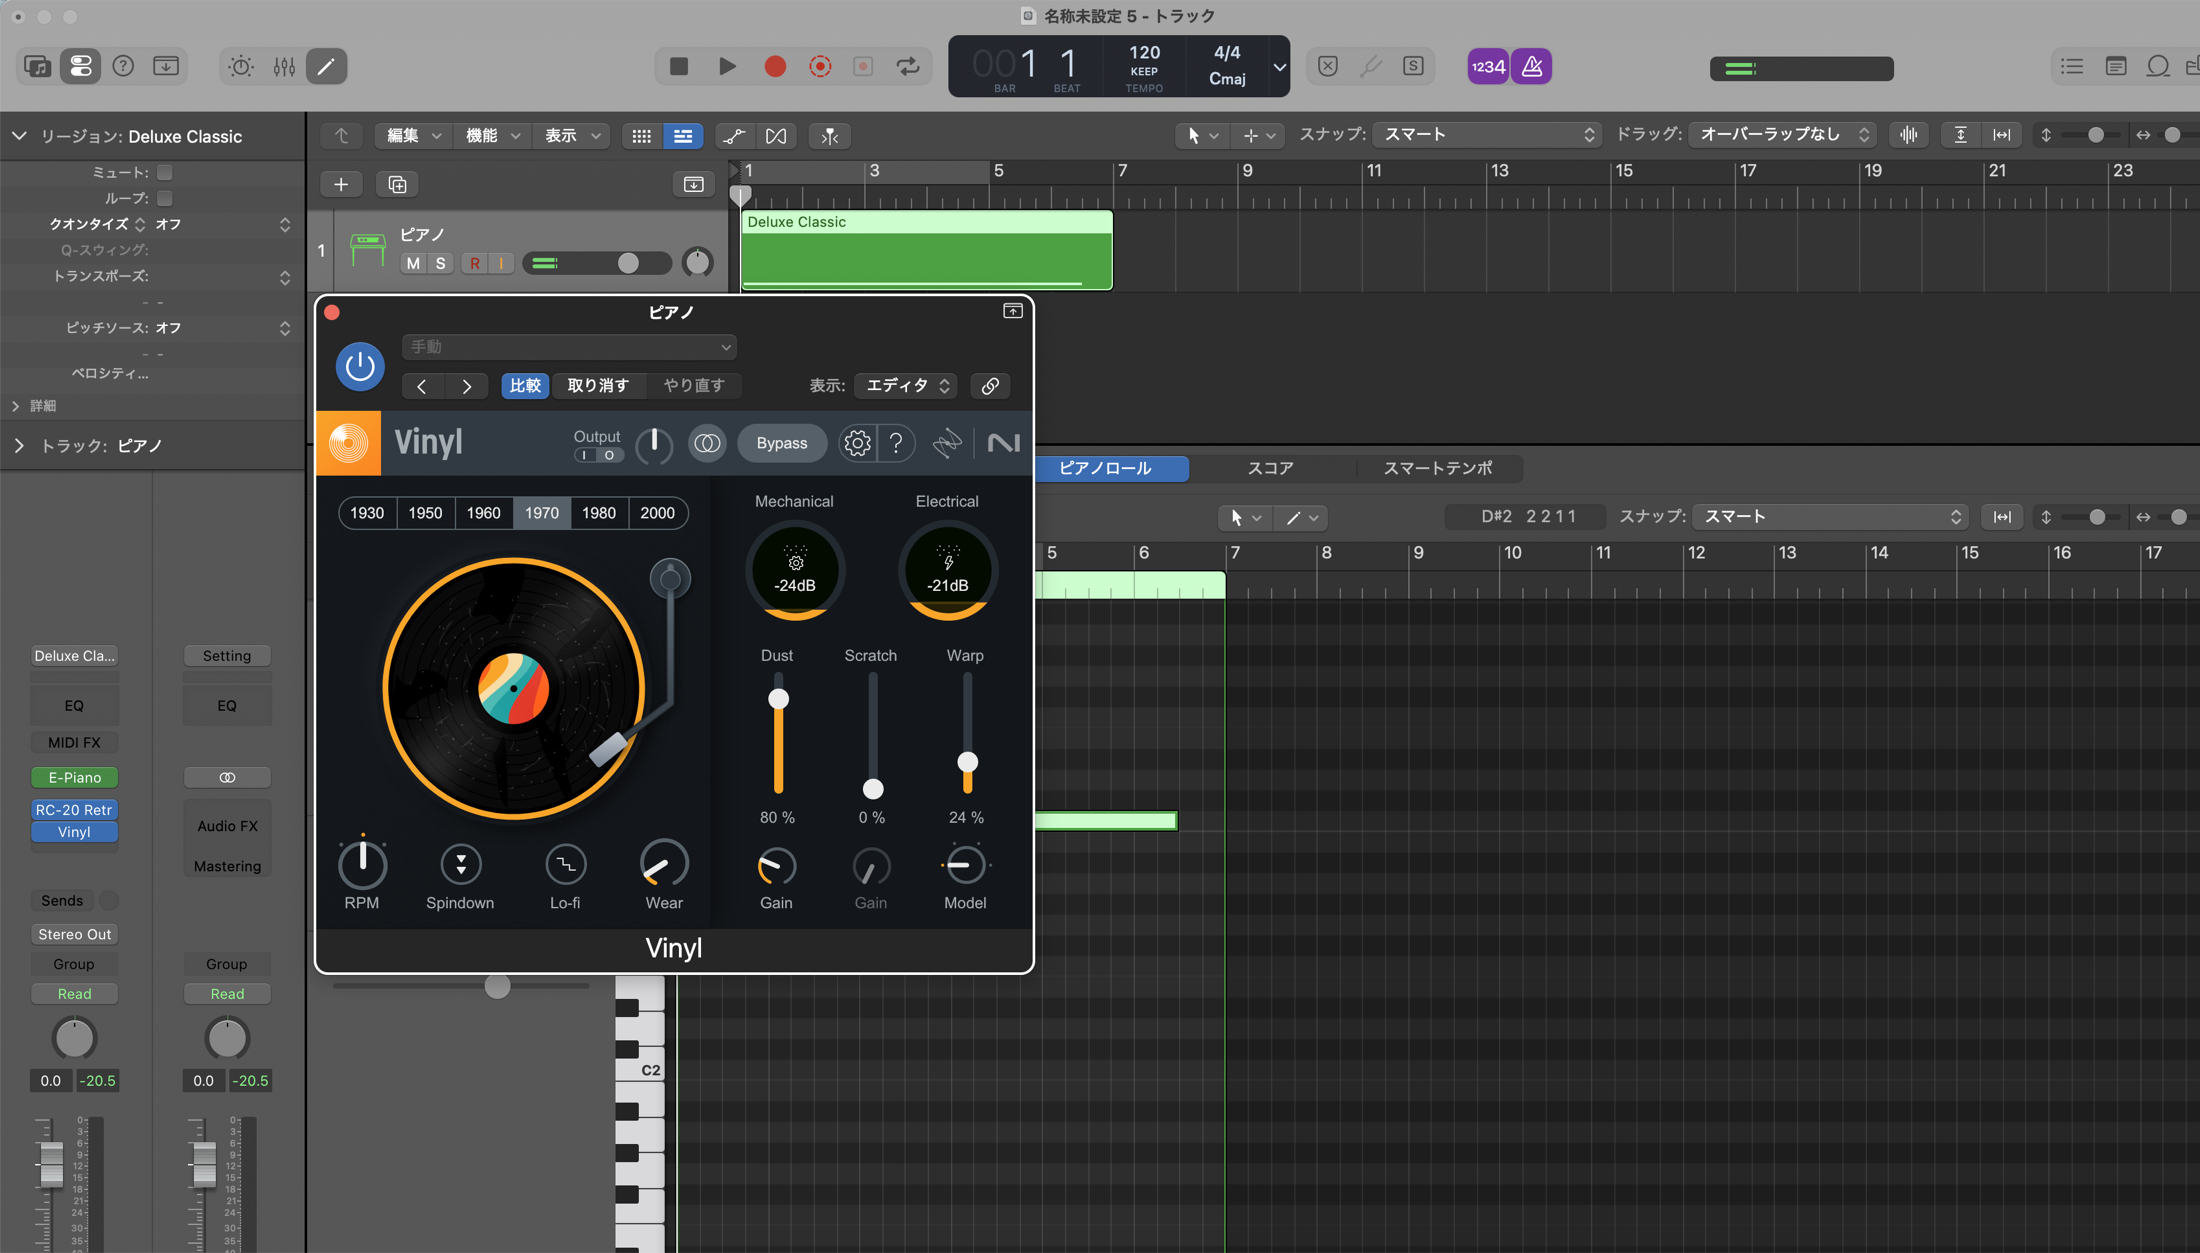Click the Duplicate Track icon
This screenshot has height=1253, width=2200.
point(397,184)
